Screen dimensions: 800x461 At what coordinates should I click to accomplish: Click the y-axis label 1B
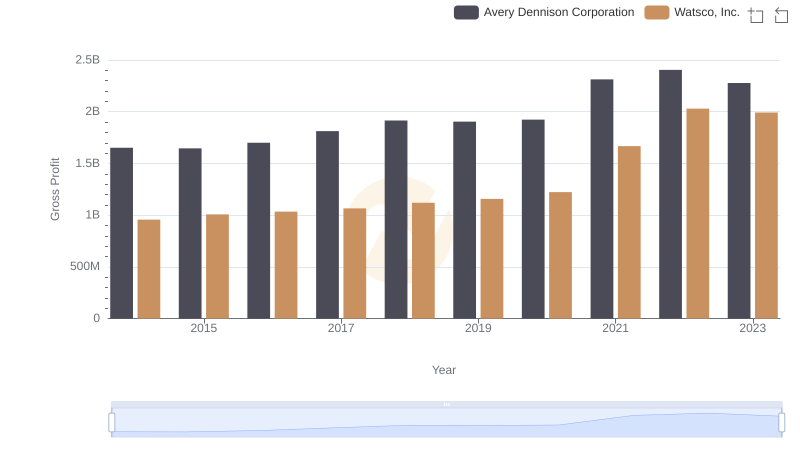(92, 215)
